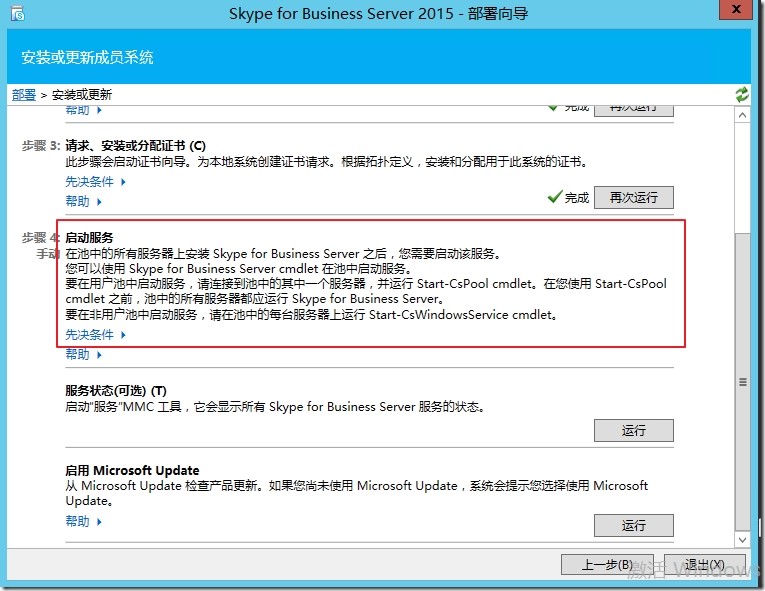Click the Start-CsWindowsService cmdlet line
Image resolution: width=765 pixels, height=591 pixels.
pos(312,315)
